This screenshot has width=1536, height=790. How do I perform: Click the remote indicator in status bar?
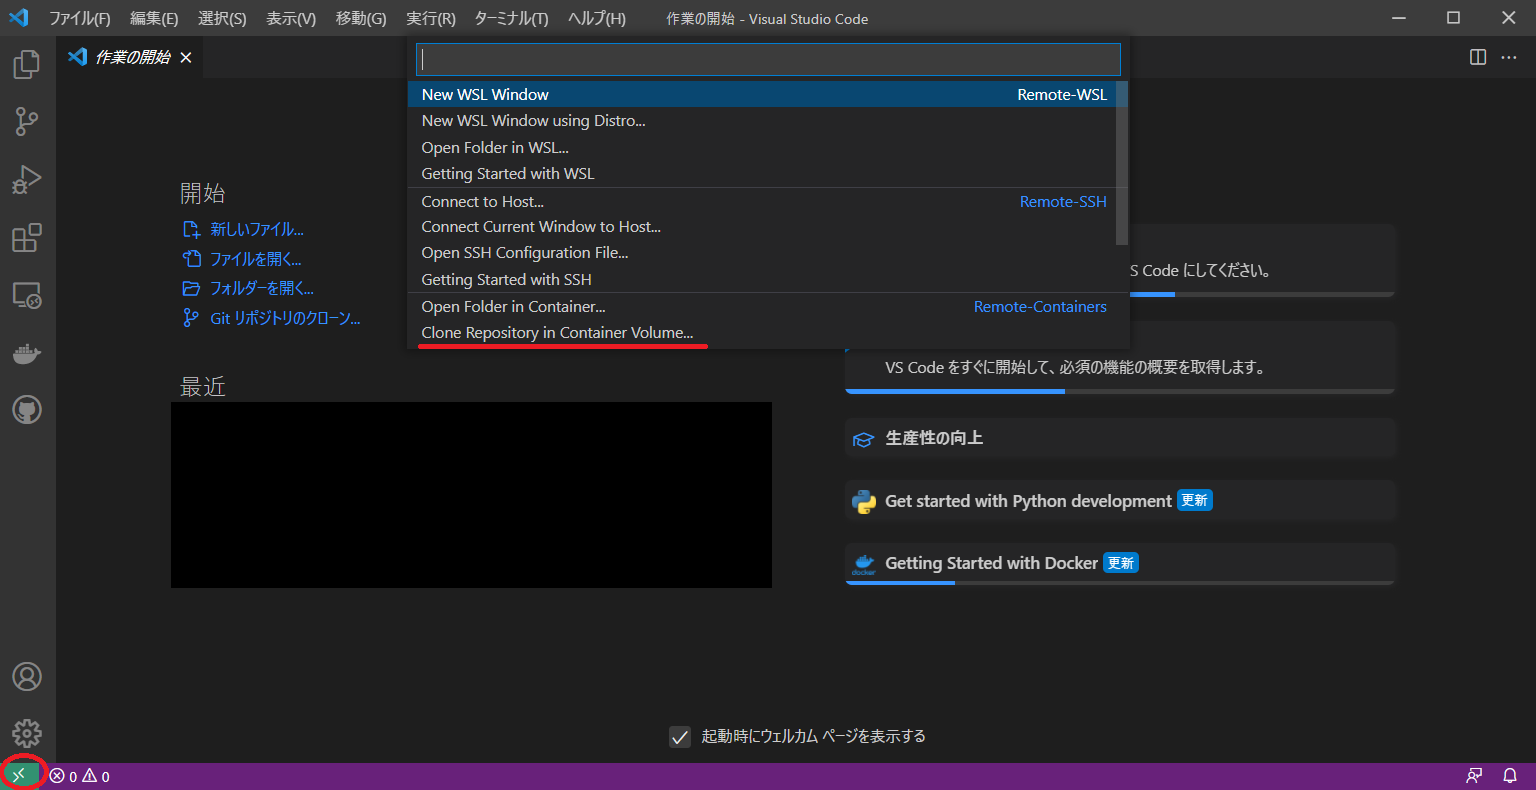pyautogui.click(x=18, y=775)
